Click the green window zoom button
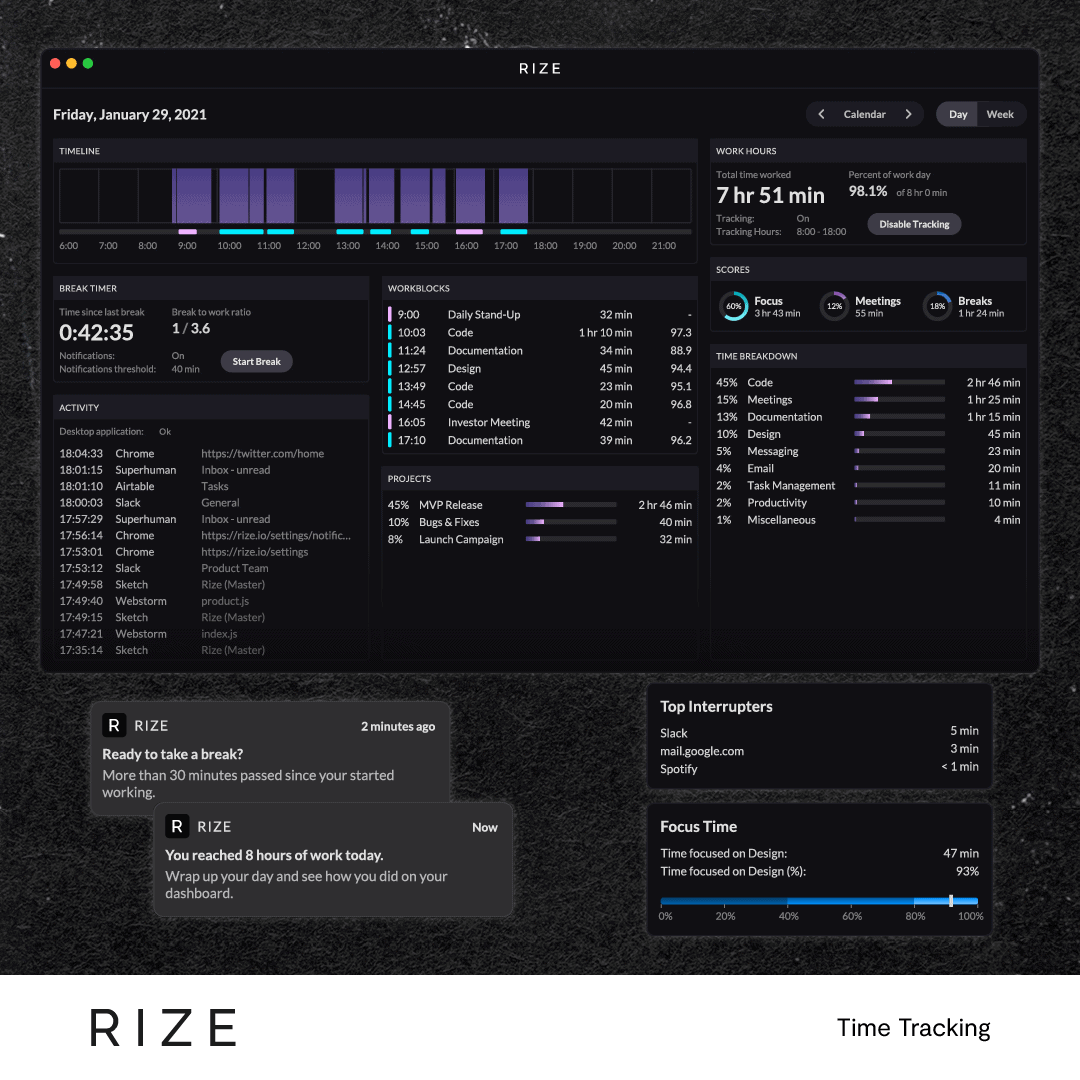 tap(87, 63)
